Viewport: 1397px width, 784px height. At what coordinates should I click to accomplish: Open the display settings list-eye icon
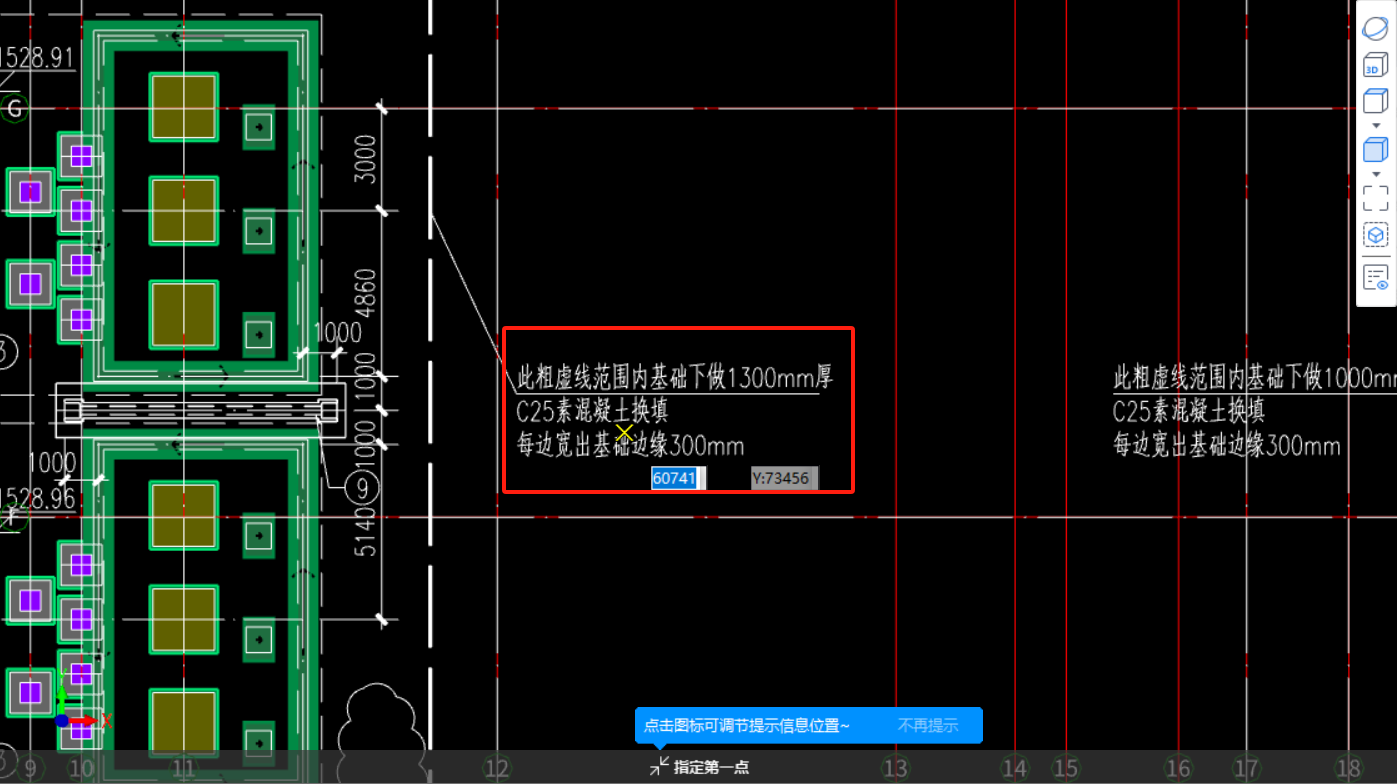(1376, 277)
